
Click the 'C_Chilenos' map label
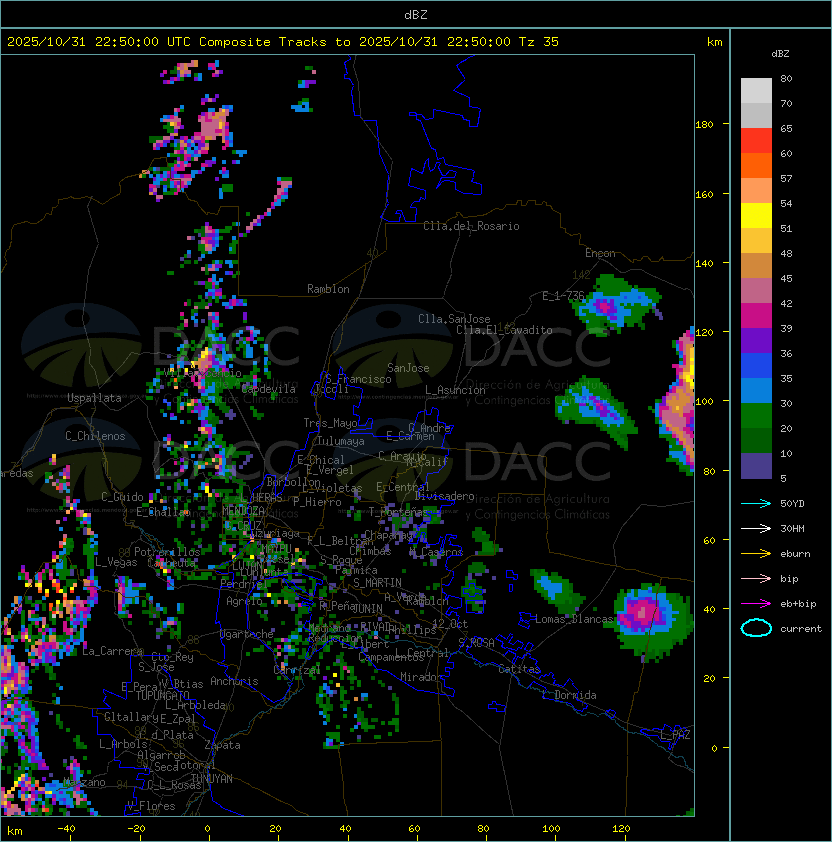pos(95,436)
